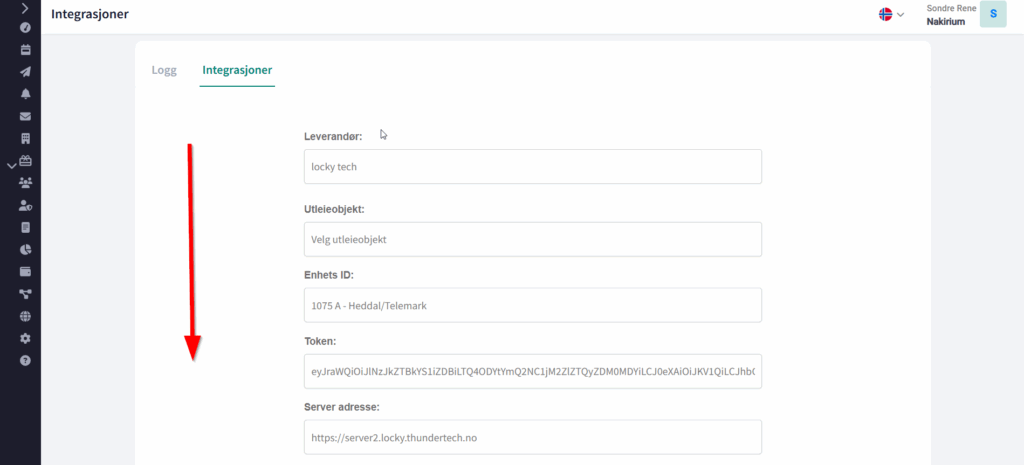Open the envelope mail icon in sidebar
Viewport: 1024px width, 465px height.
[25, 116]
